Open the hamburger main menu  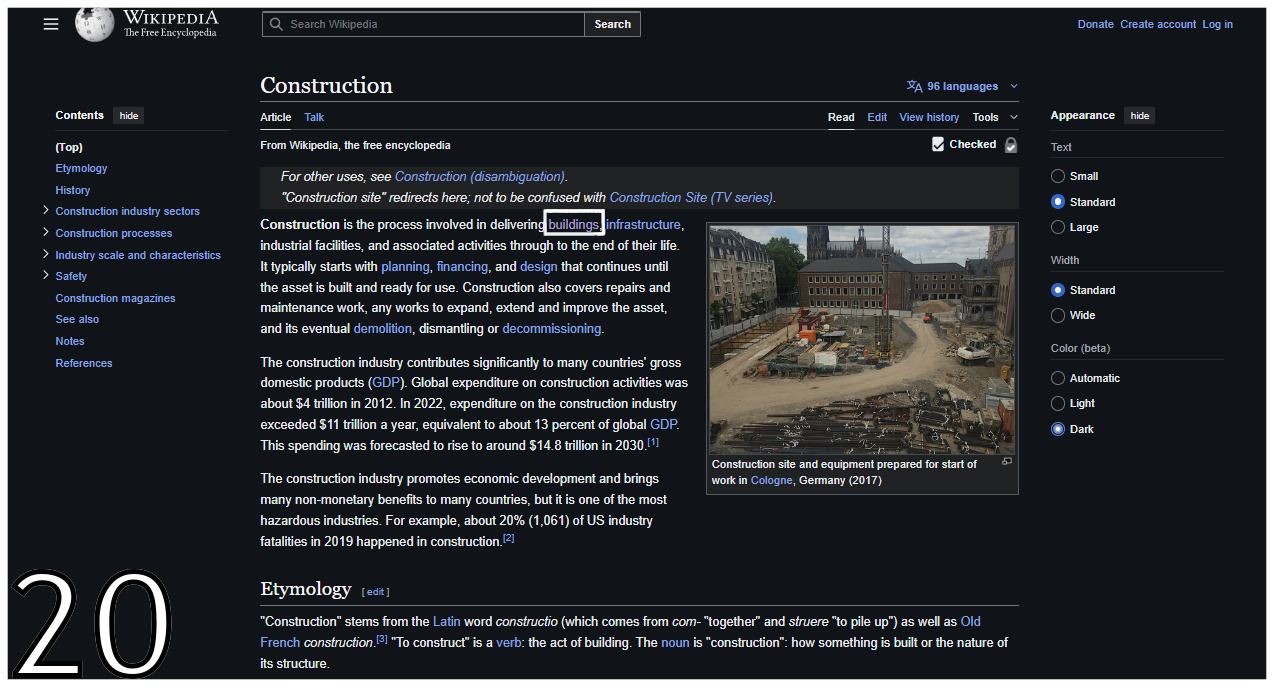(51, 24)
